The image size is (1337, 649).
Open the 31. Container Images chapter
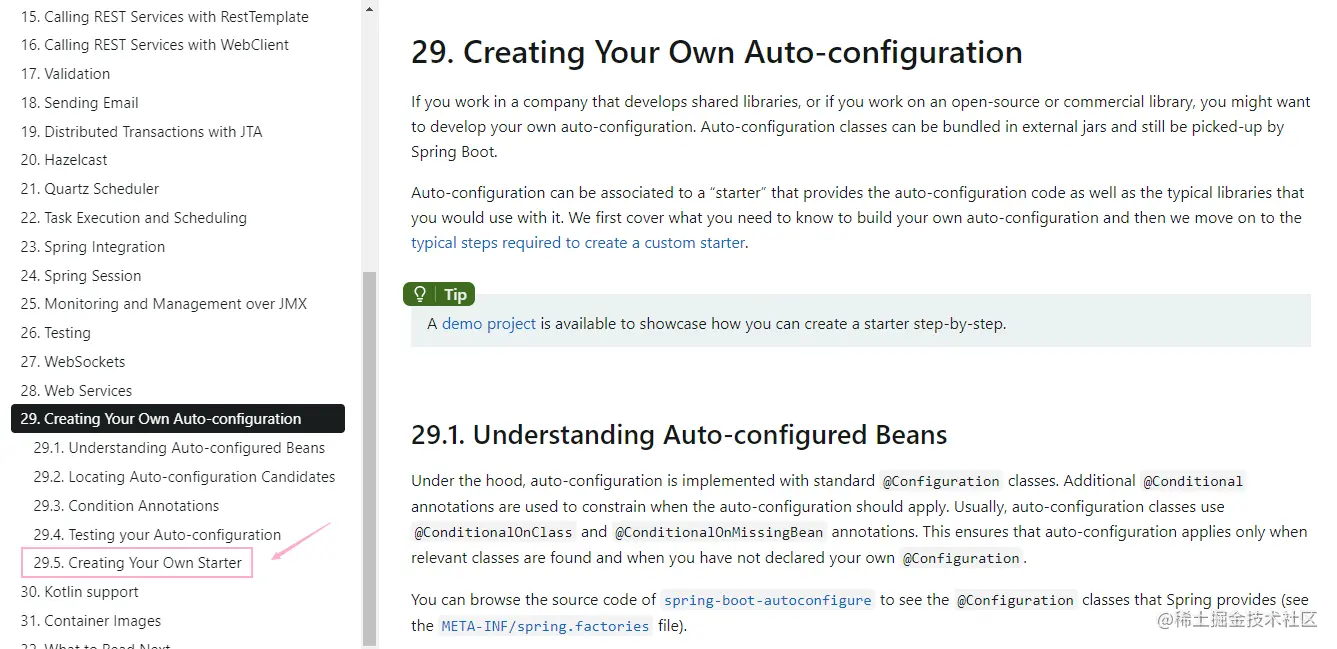pos(90,621)
